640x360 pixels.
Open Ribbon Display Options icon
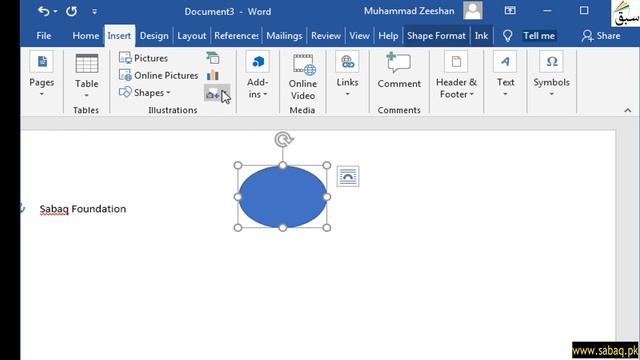(510, 11)
